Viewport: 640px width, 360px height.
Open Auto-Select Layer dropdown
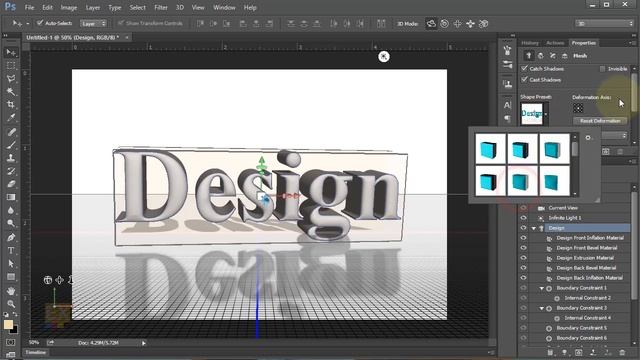pyautogui.click(x=93, y=23)
